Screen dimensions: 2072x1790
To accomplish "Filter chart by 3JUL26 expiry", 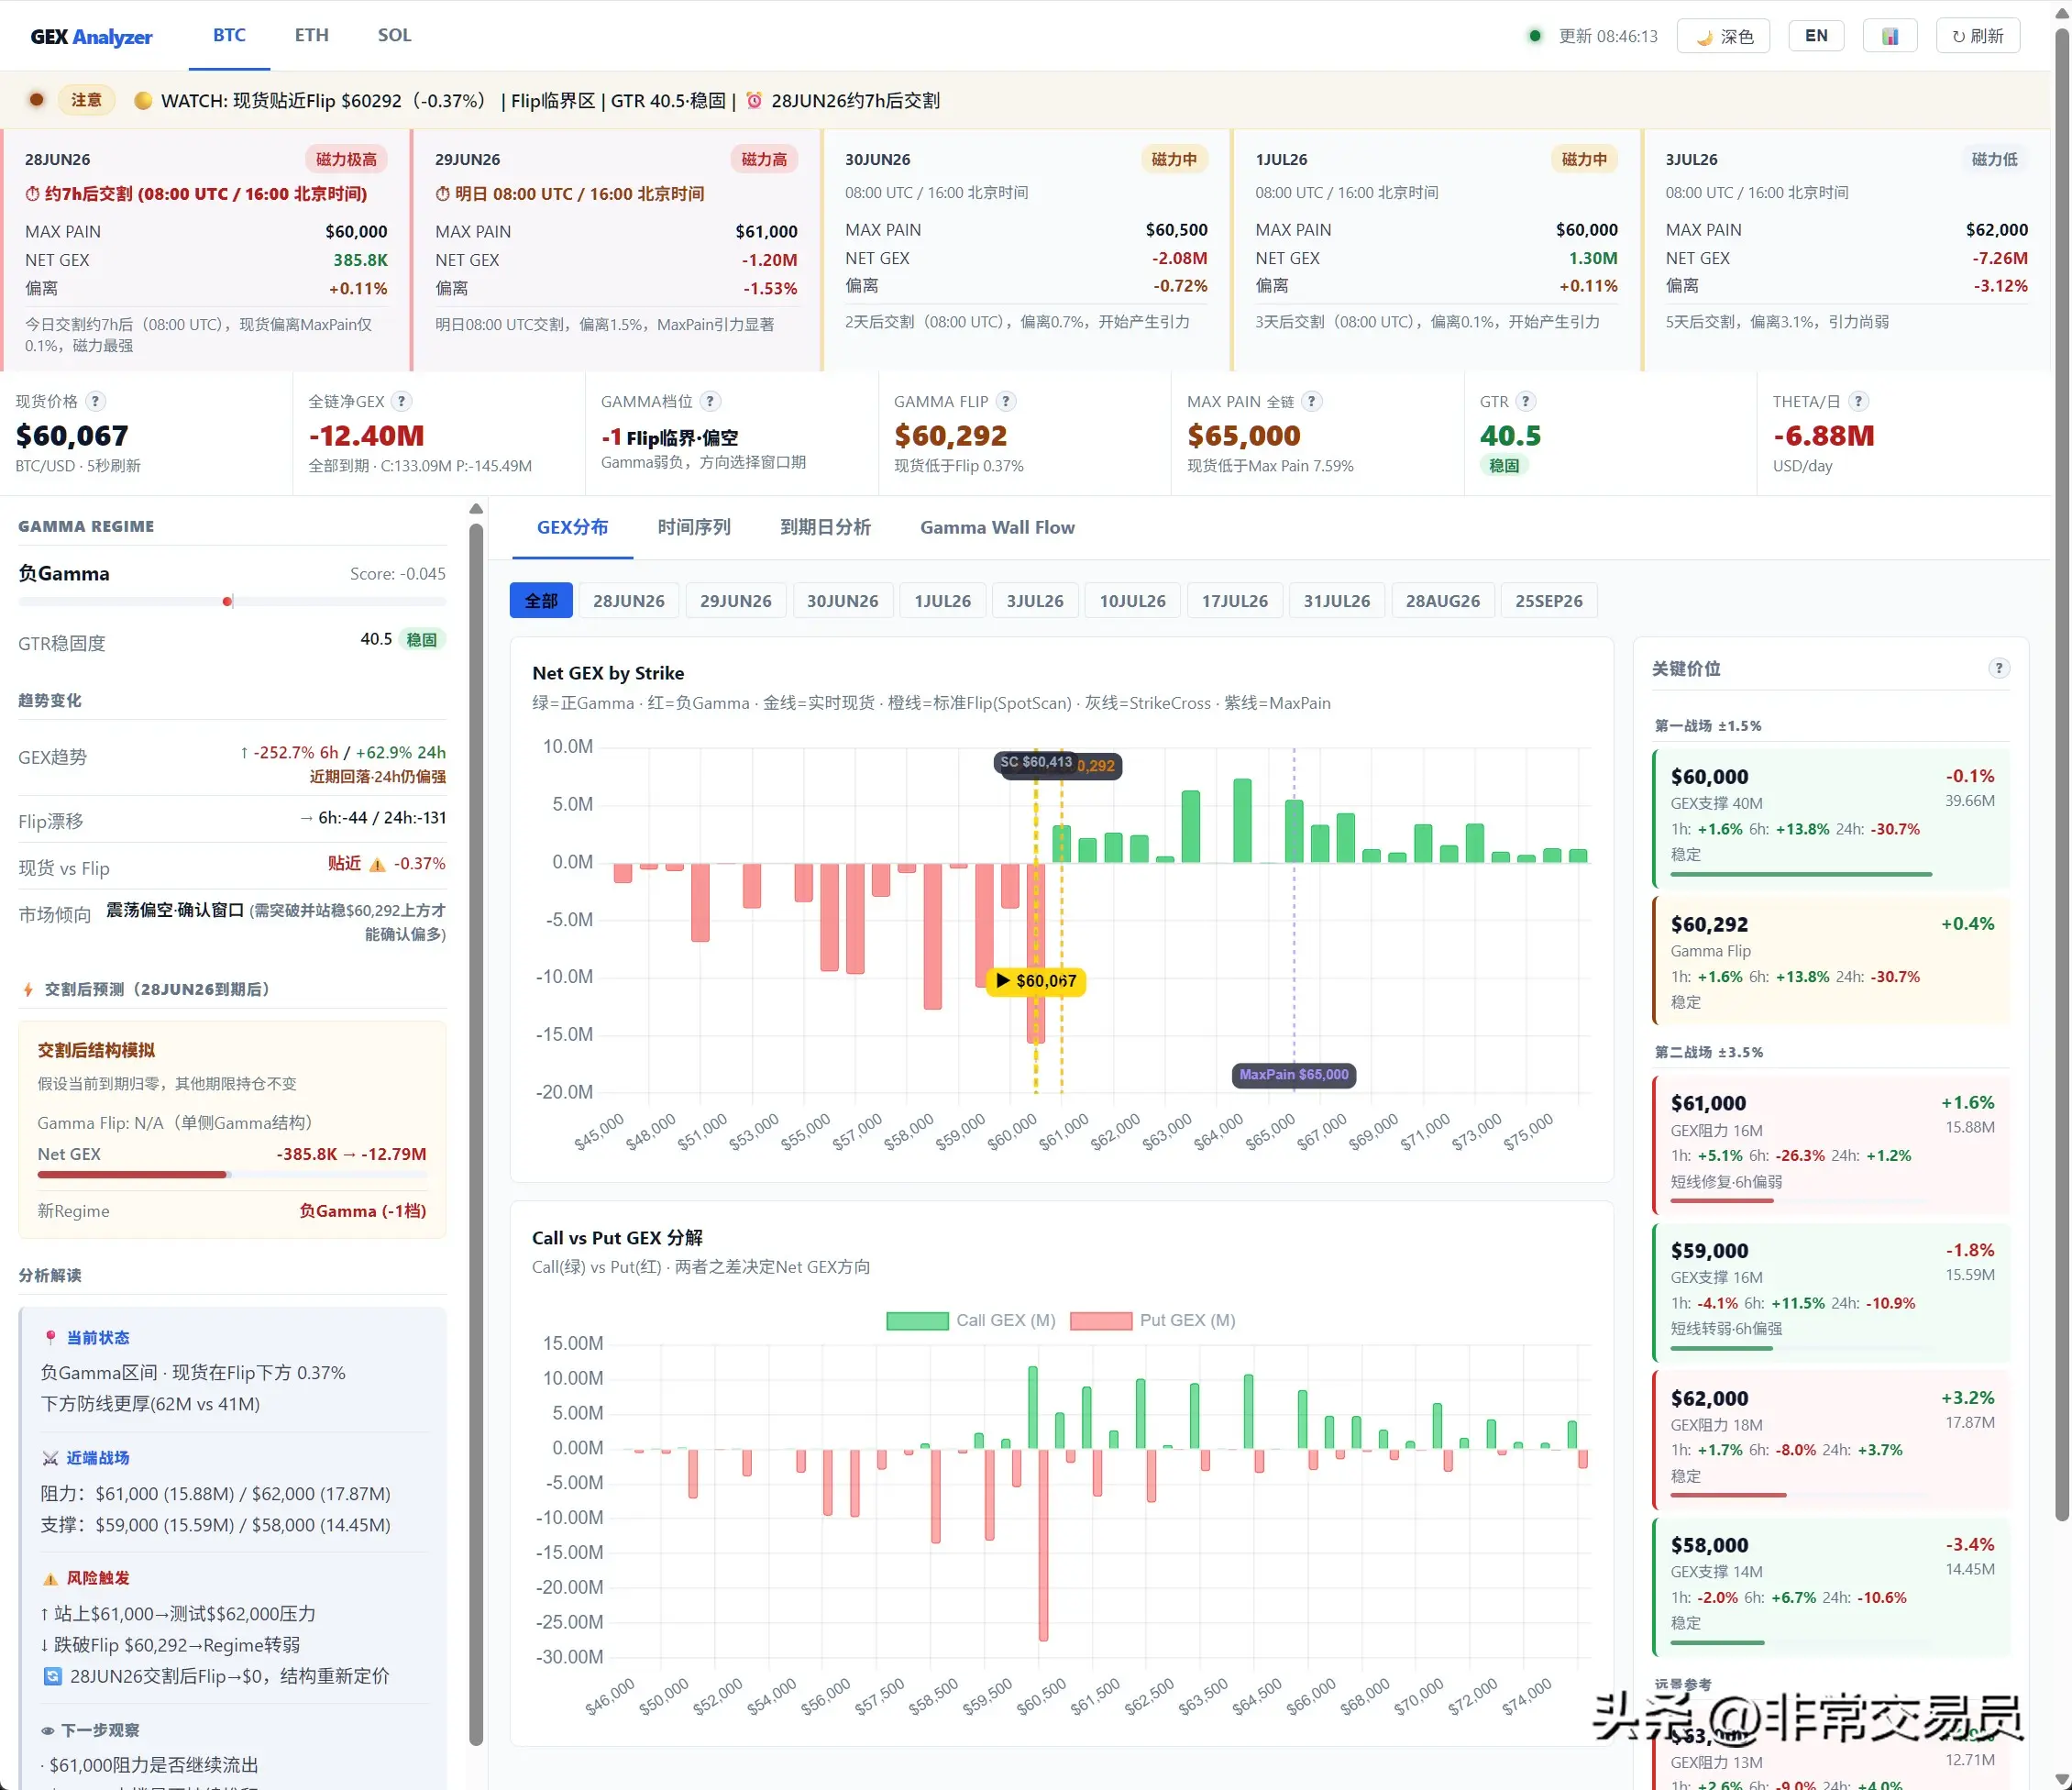I will tap(1035, 600).
